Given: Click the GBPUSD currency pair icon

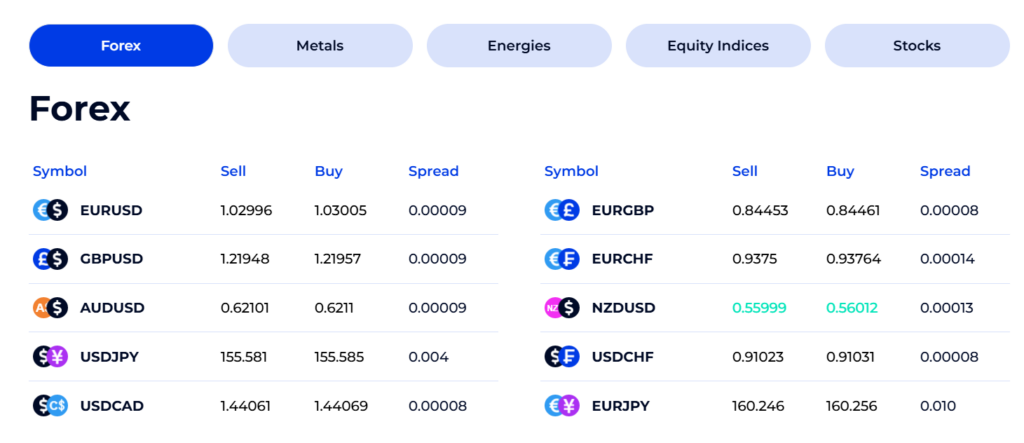Looking at the screenshot, I should pyautogui.click(x=50, y=259).
